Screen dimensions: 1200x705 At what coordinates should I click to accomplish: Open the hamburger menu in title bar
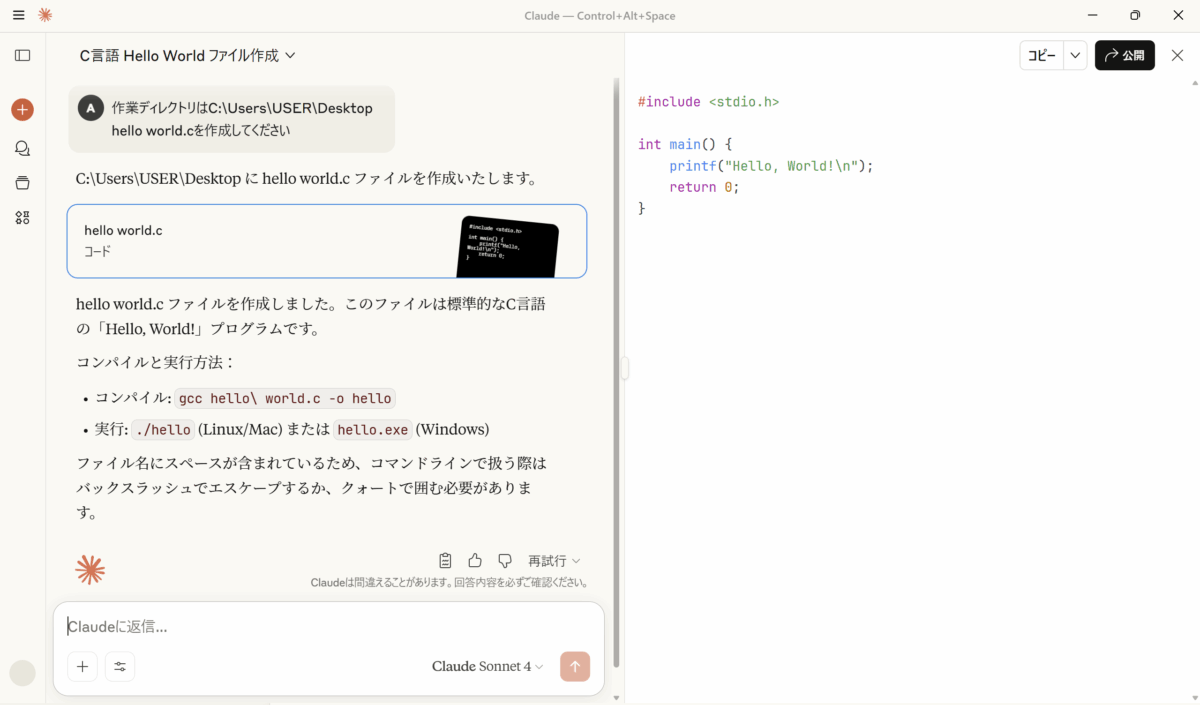[19, 15]
